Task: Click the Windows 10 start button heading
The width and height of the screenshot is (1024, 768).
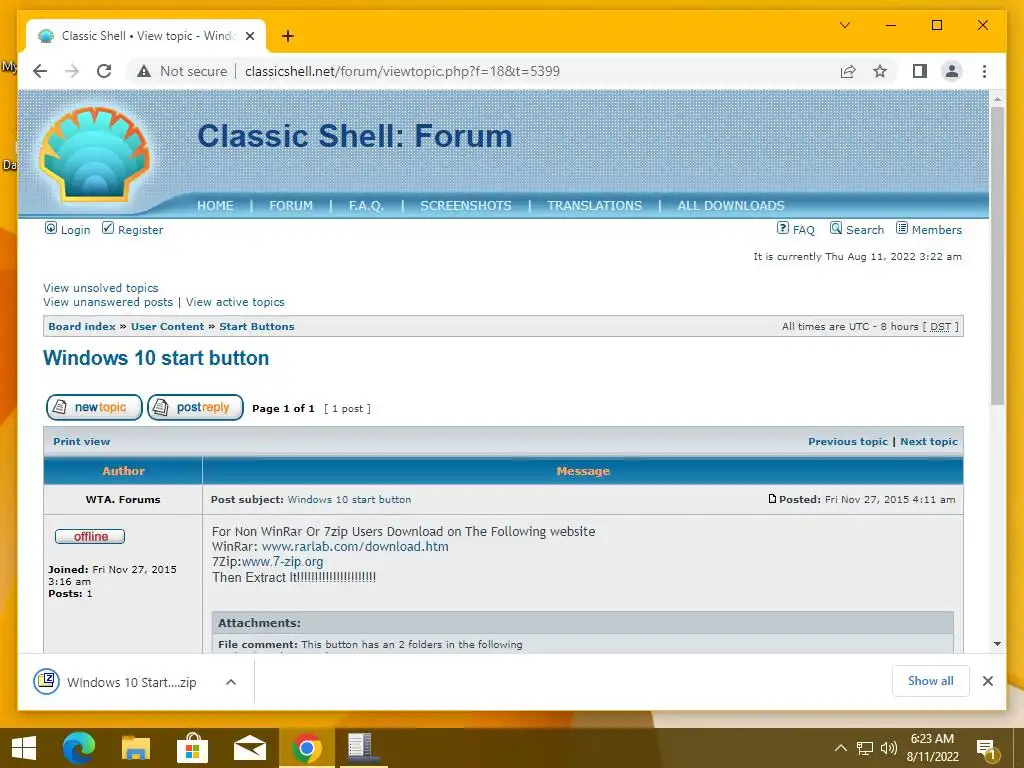Action: (156, 358)
